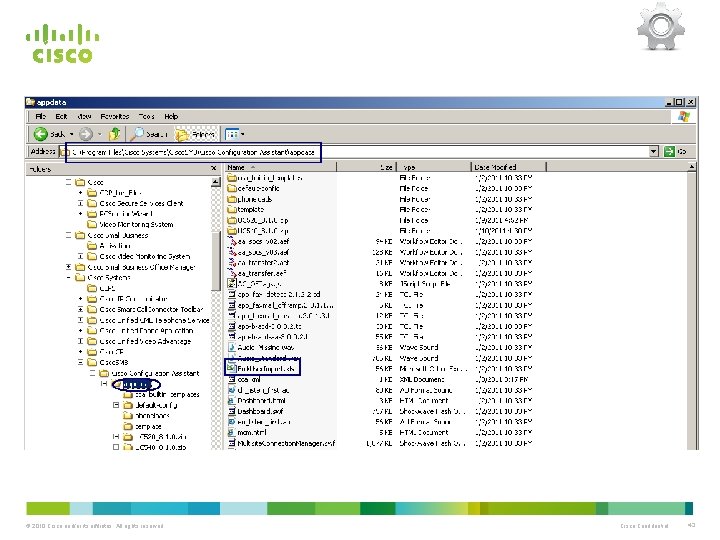This screenshot has width=720, height=540.
Task: Click the Views toolbar icon
Action: 232,134
